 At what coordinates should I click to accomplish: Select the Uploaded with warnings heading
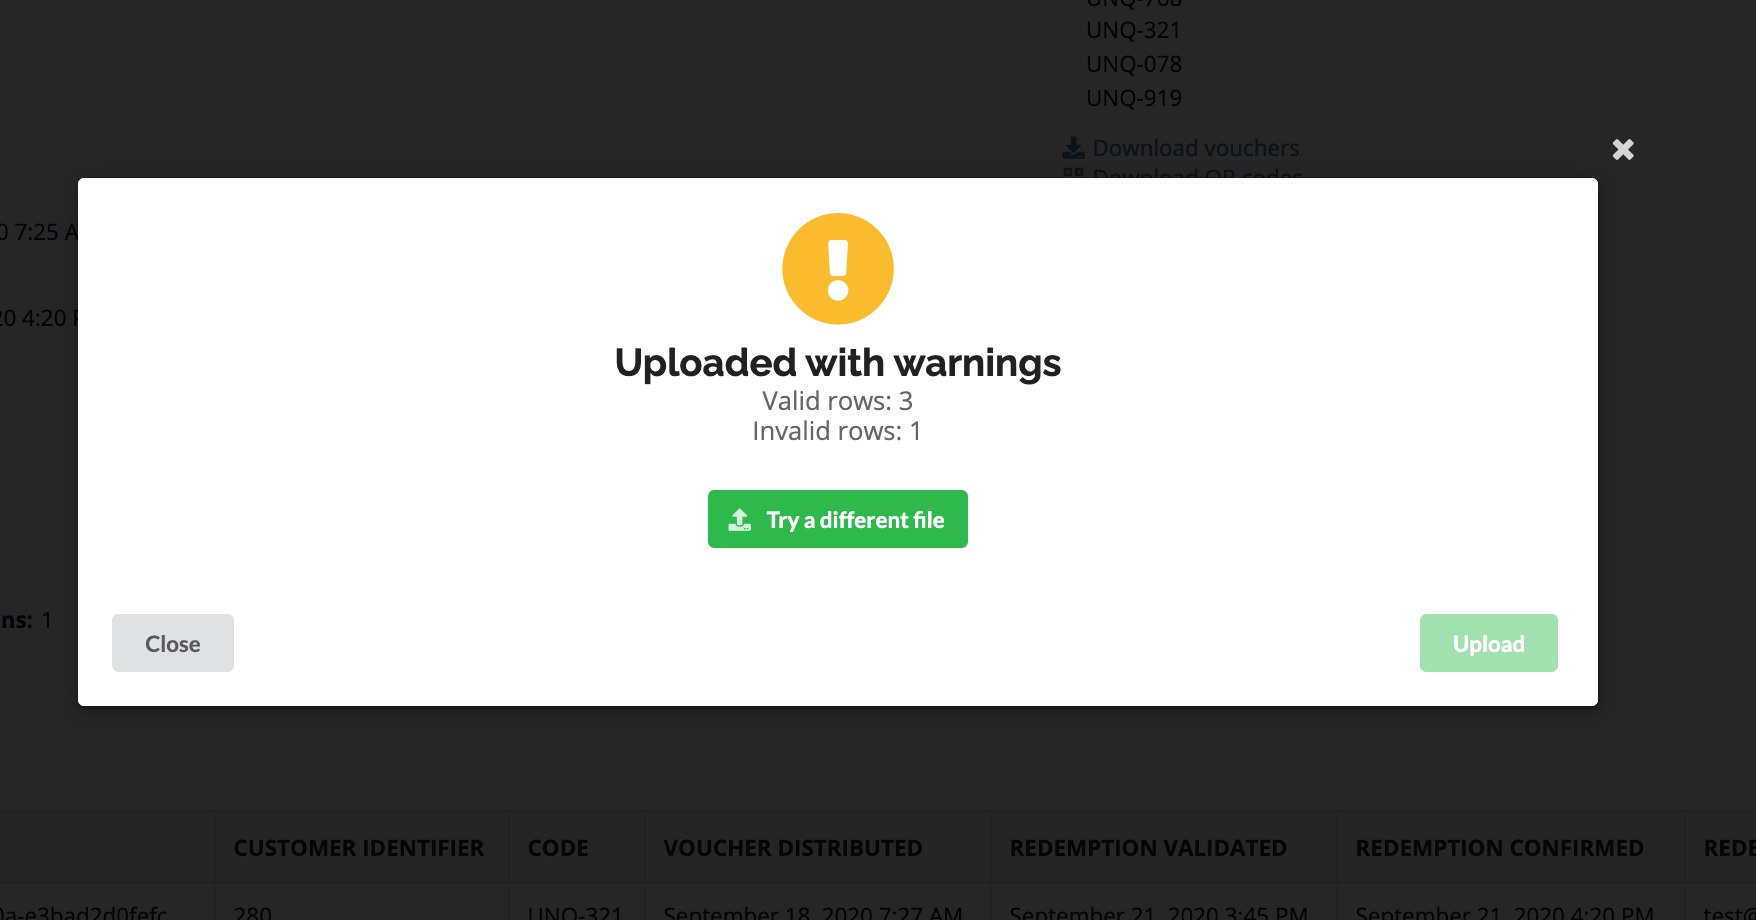click(838, 363)
